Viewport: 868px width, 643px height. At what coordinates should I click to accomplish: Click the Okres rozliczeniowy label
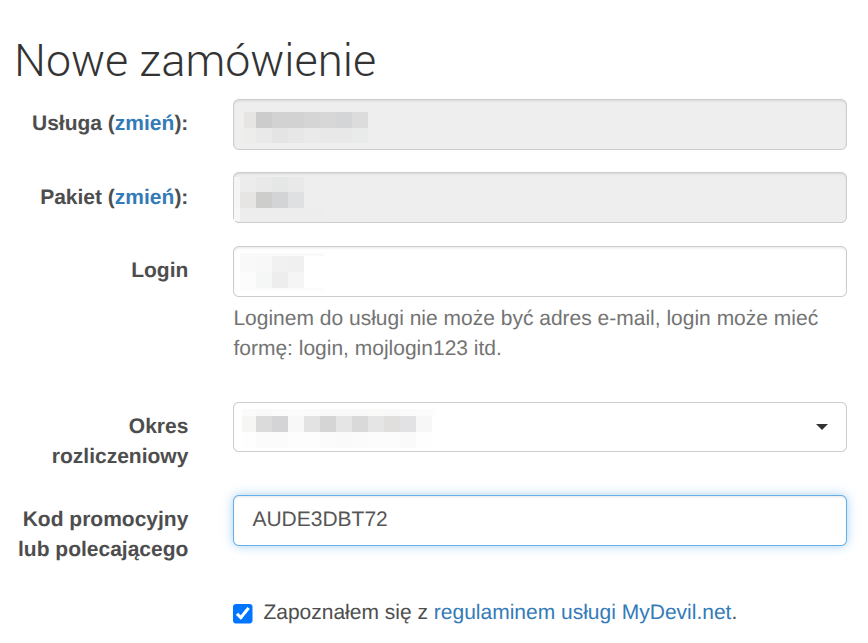[120, 441]
